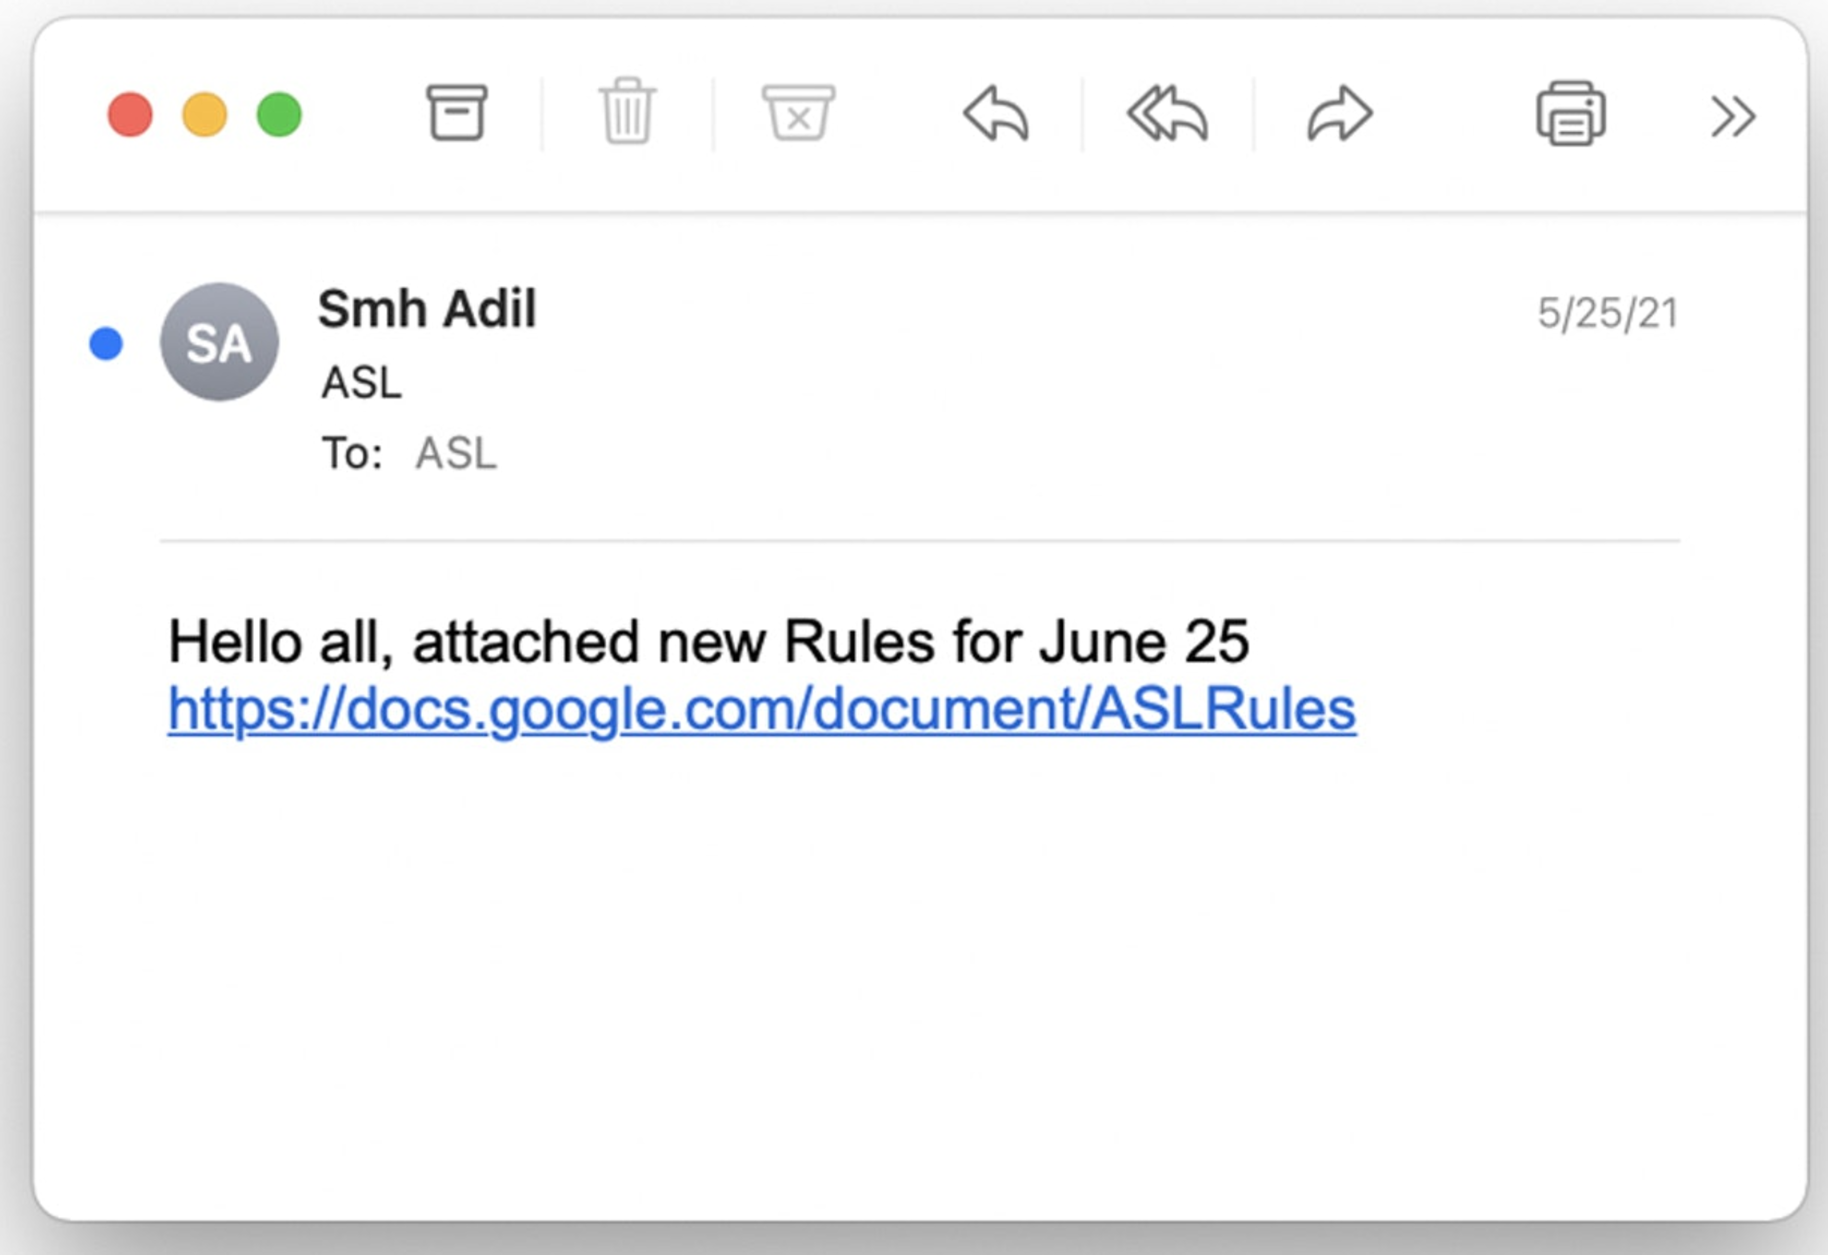
Task: Click the SA sender avatar
Action: tap(219, 342)
